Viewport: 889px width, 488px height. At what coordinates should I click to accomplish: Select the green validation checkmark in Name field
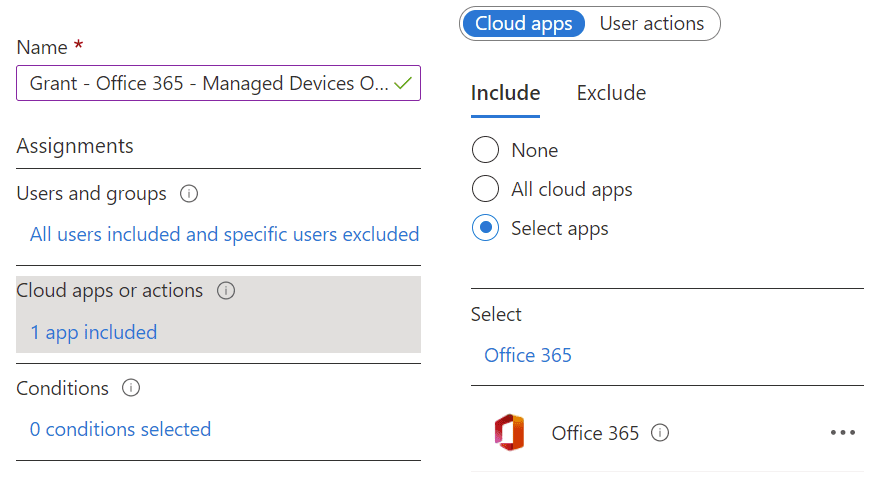coord(403,83)
